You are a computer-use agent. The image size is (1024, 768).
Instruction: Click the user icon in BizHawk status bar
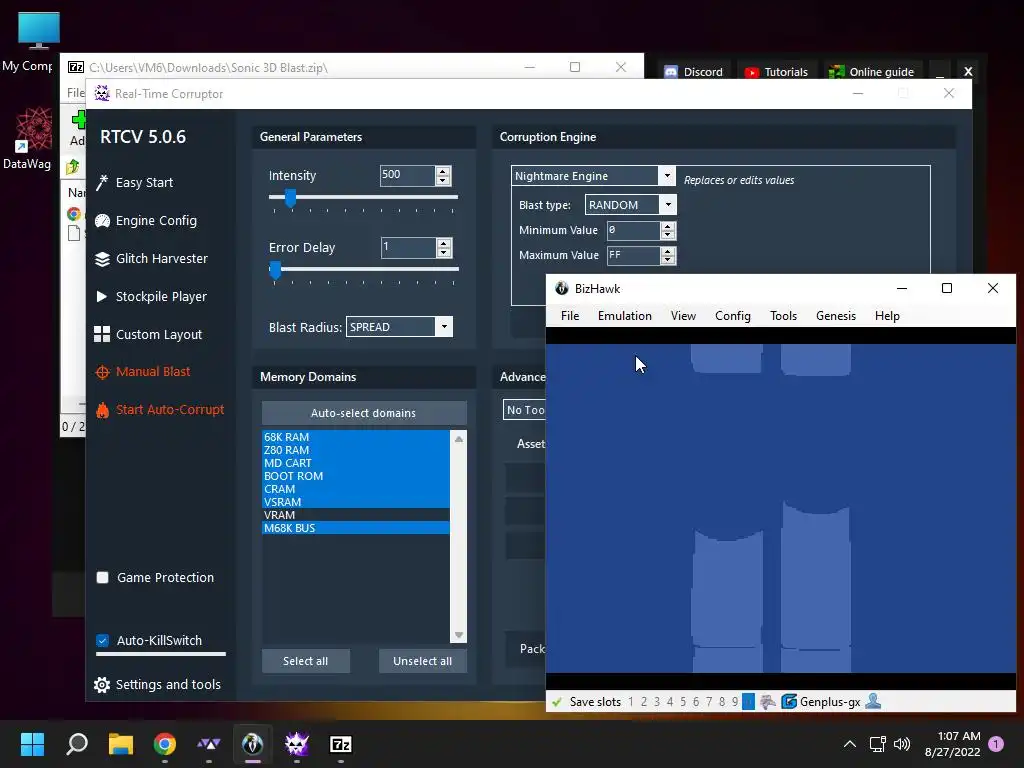tap(873, 701)
